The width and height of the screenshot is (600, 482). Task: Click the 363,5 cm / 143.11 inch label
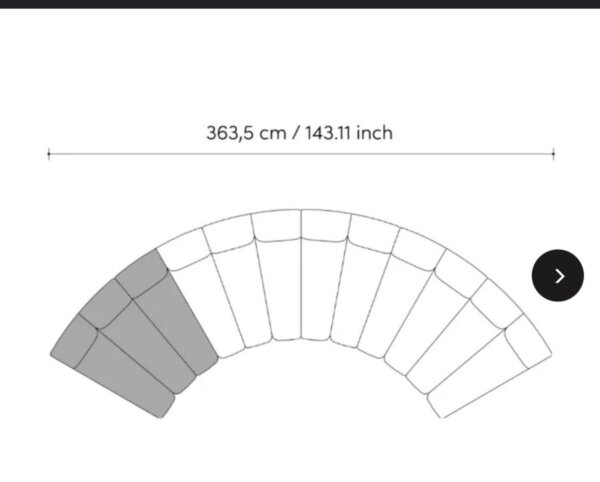(x=300, y=133)
